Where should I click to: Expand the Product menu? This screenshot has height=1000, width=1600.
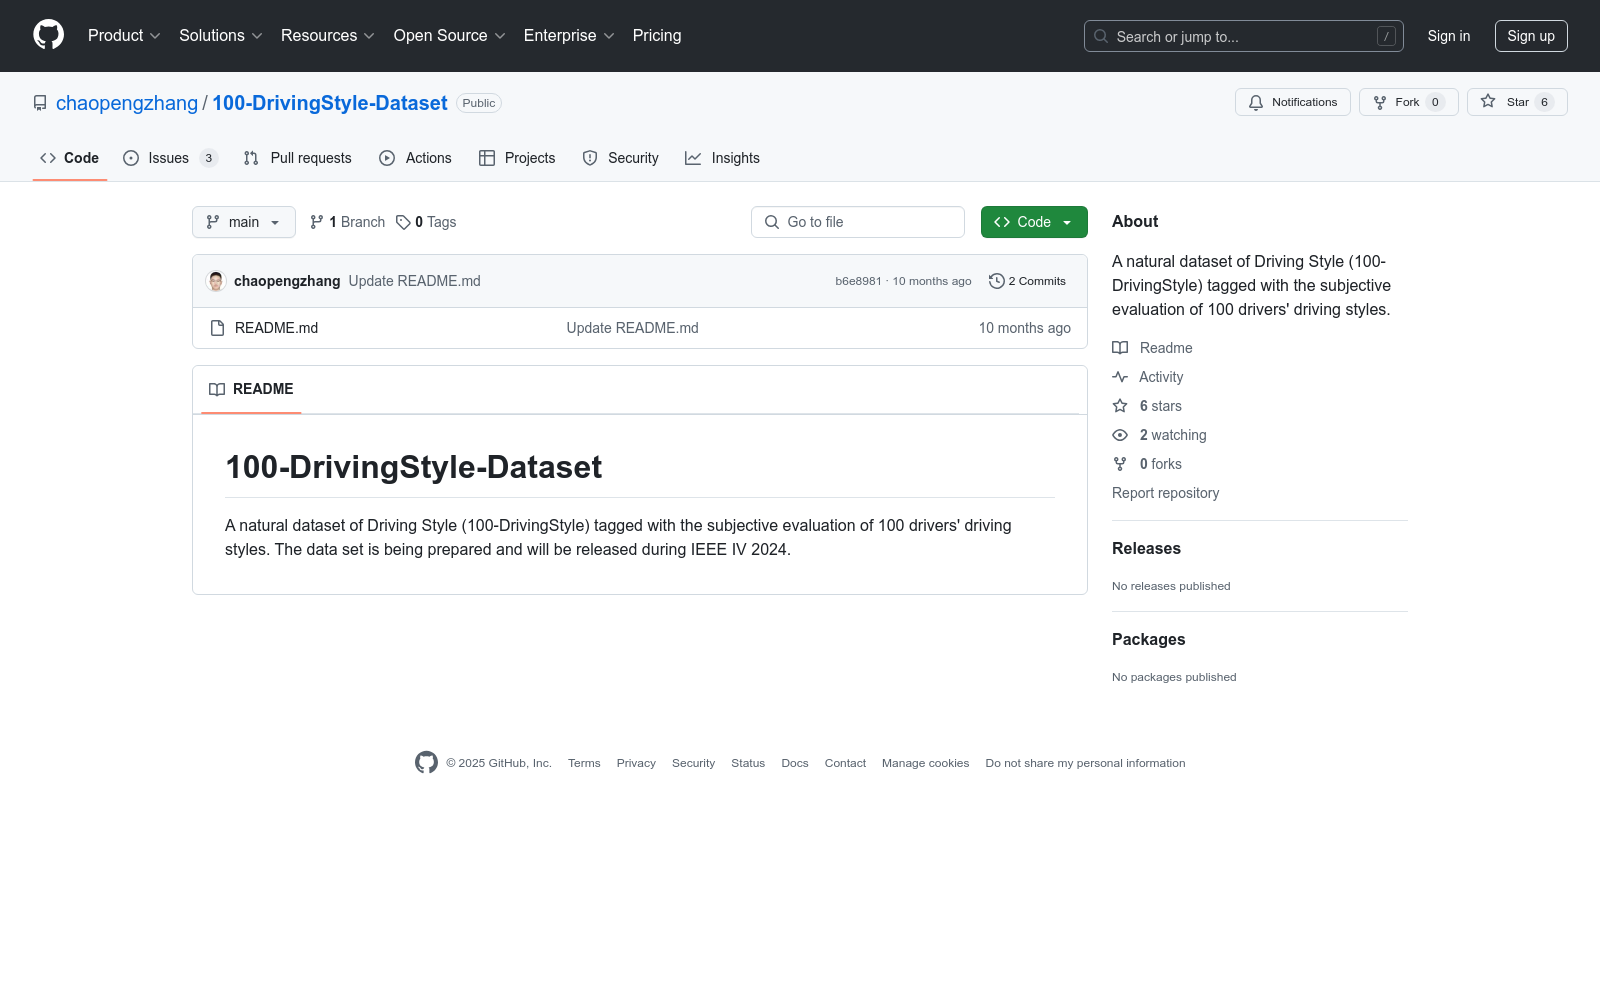point(124,36)
